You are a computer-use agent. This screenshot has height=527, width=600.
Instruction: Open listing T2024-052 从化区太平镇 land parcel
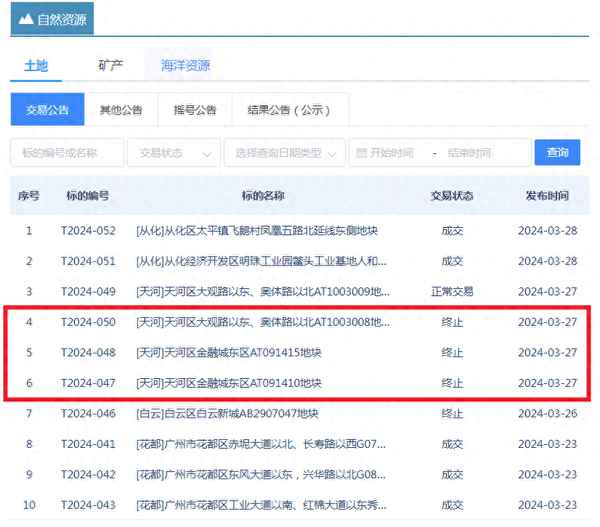pos(256,231)
